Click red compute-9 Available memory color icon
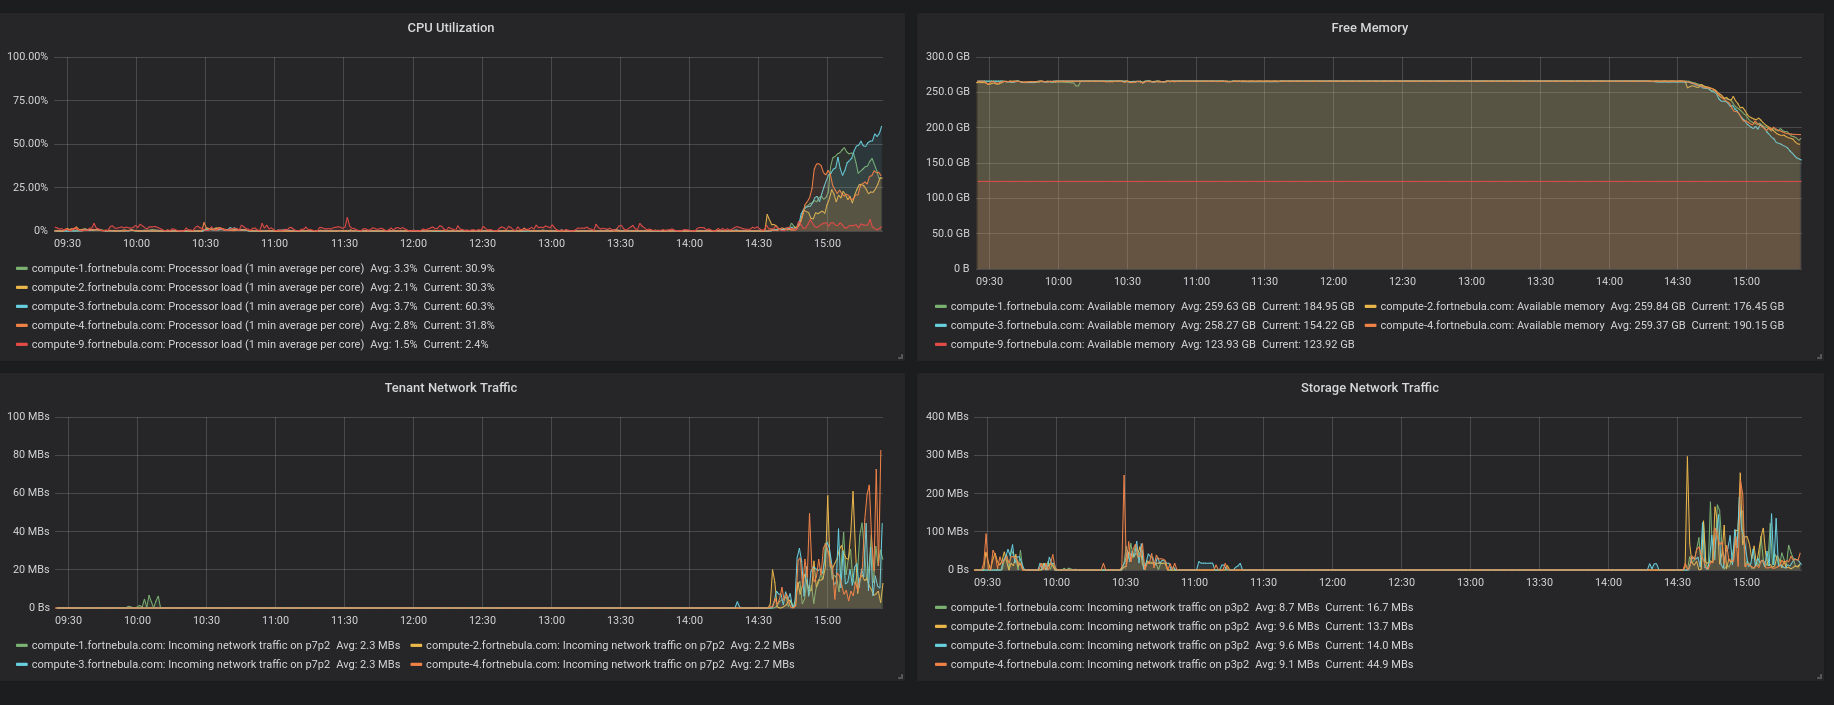Screen dimensions: 1834x705 pyautogui.click(x=940, y=344)
